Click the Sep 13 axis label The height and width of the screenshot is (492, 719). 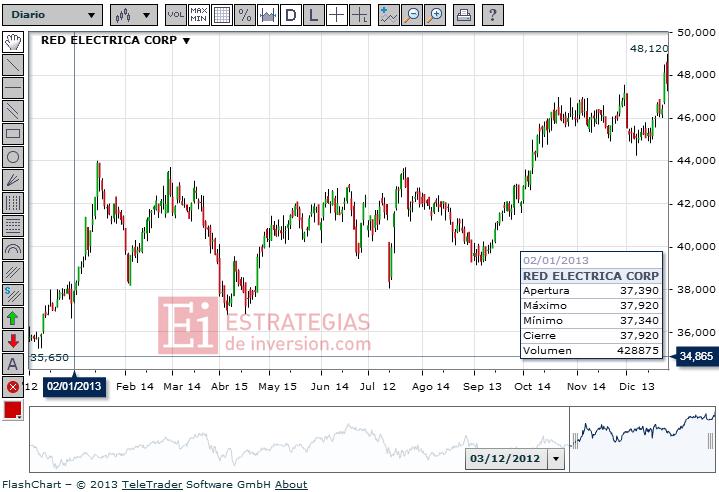pyautogui.click(x=482, y=387)
